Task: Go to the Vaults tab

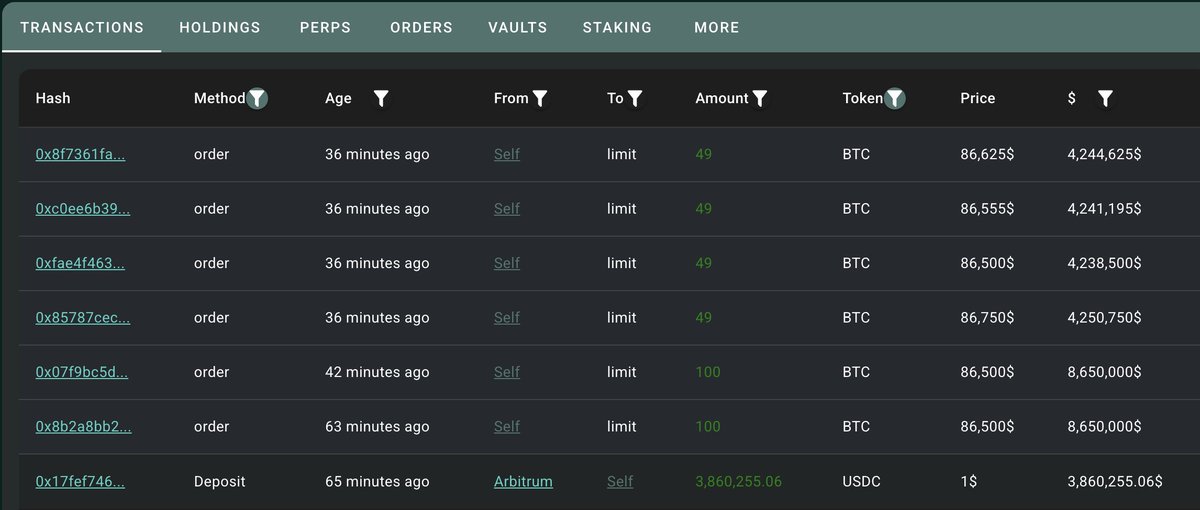Action: [517, 28]
